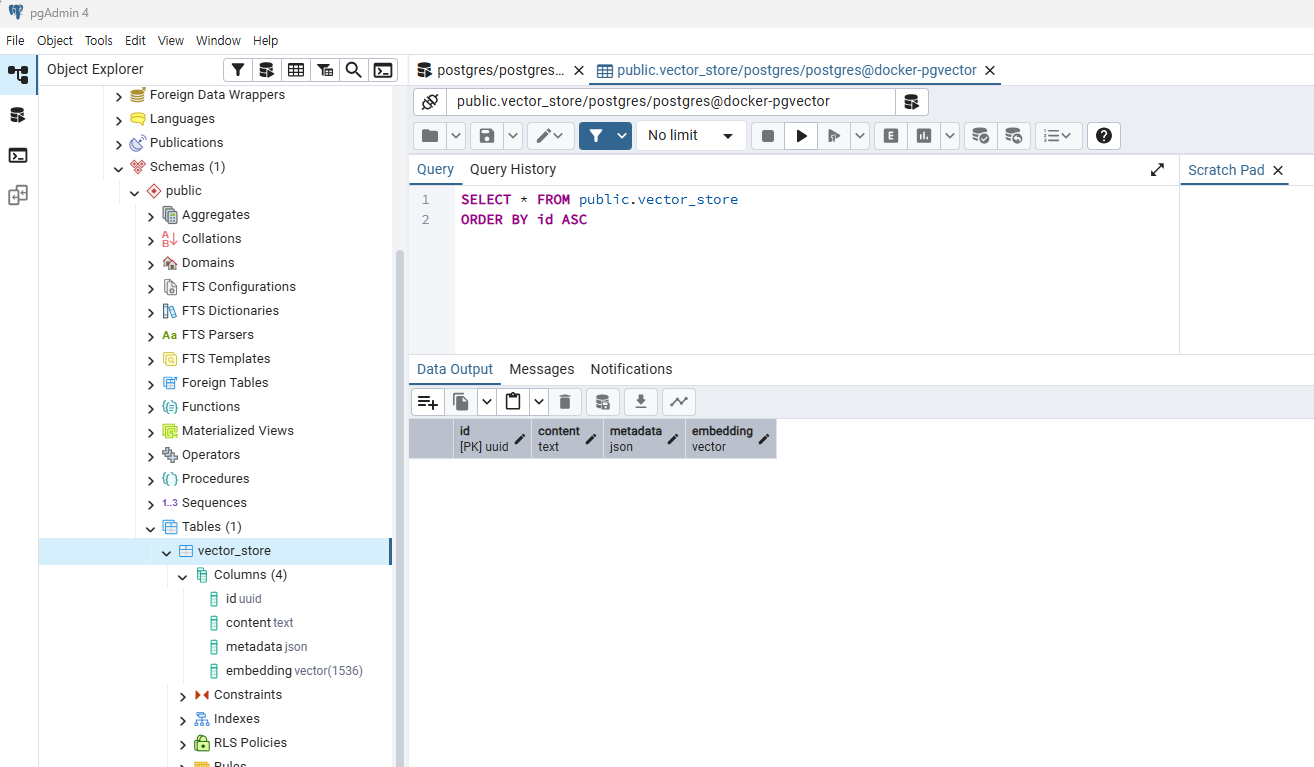
Task: Open the Tools menu
Action: [99, 41]
